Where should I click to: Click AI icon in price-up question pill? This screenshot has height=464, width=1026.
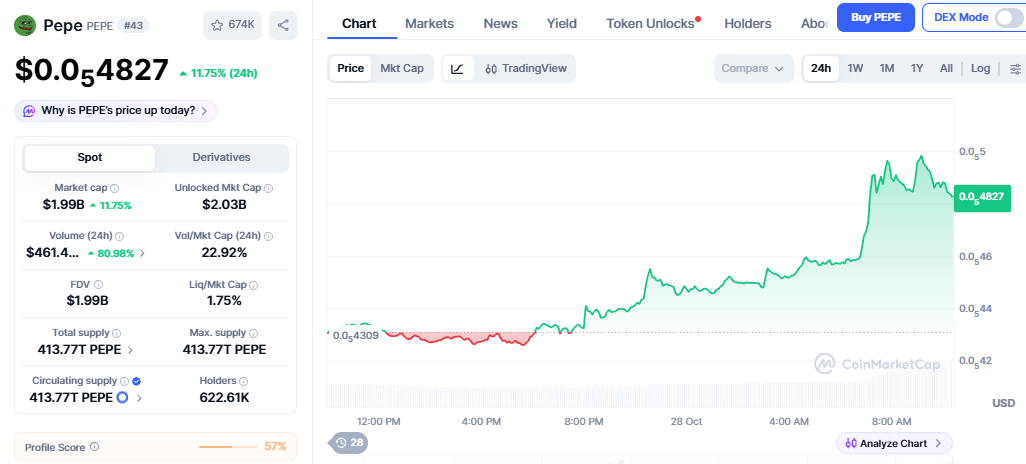[x=29, y=111]
